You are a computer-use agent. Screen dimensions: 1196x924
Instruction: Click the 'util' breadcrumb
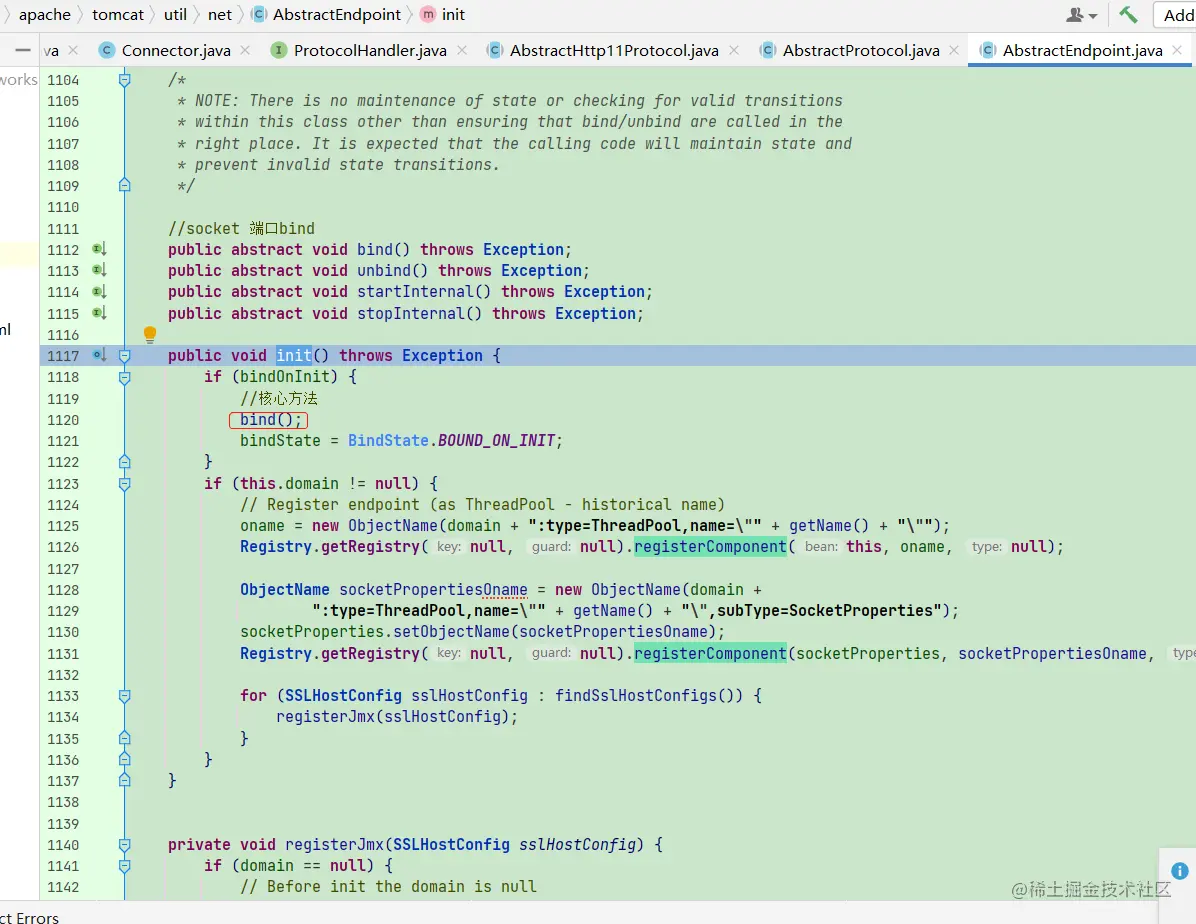175,14
